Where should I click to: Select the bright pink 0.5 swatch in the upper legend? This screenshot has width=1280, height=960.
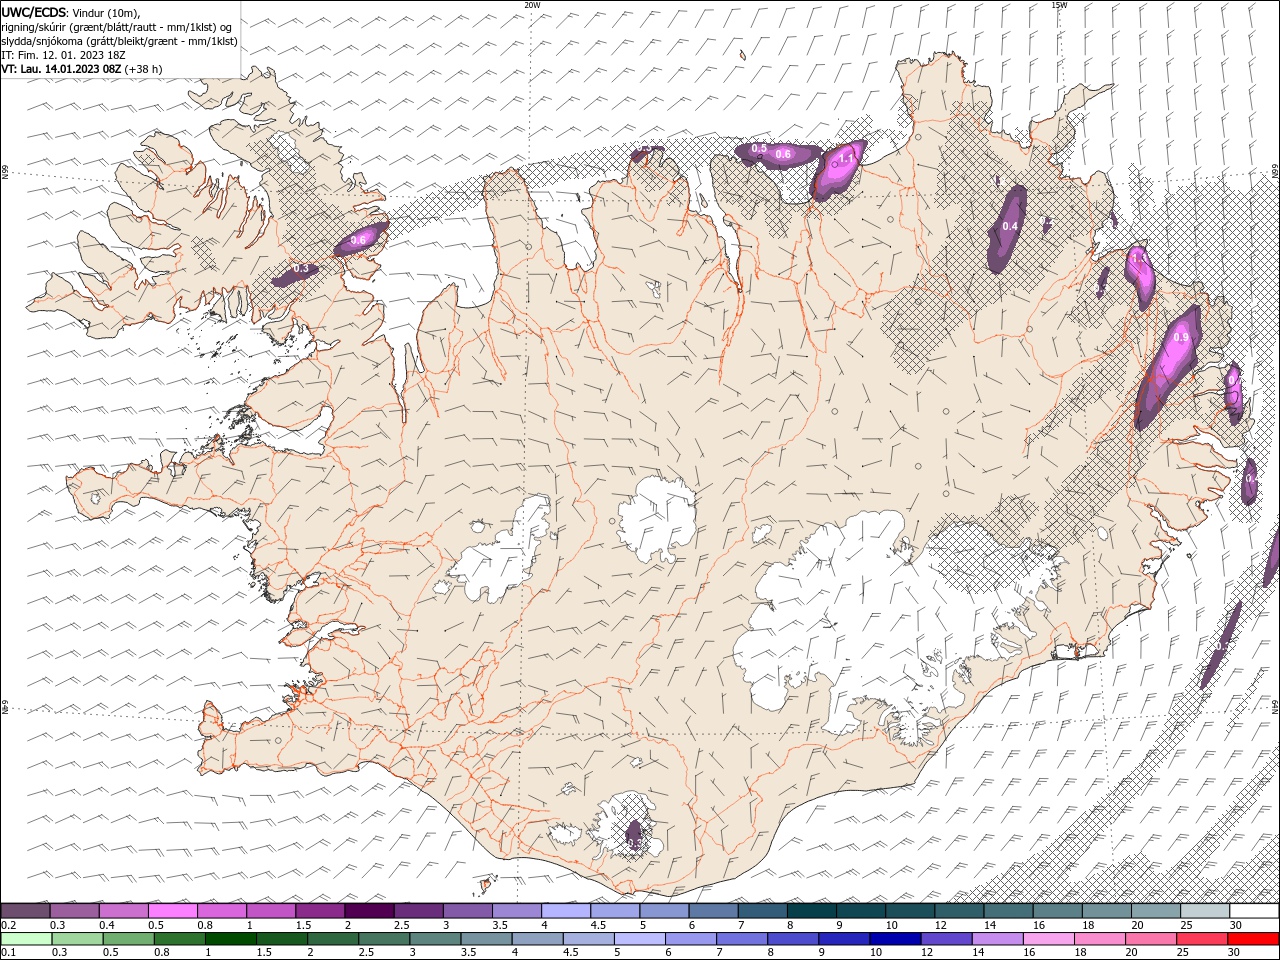click(x=172, y=911)
